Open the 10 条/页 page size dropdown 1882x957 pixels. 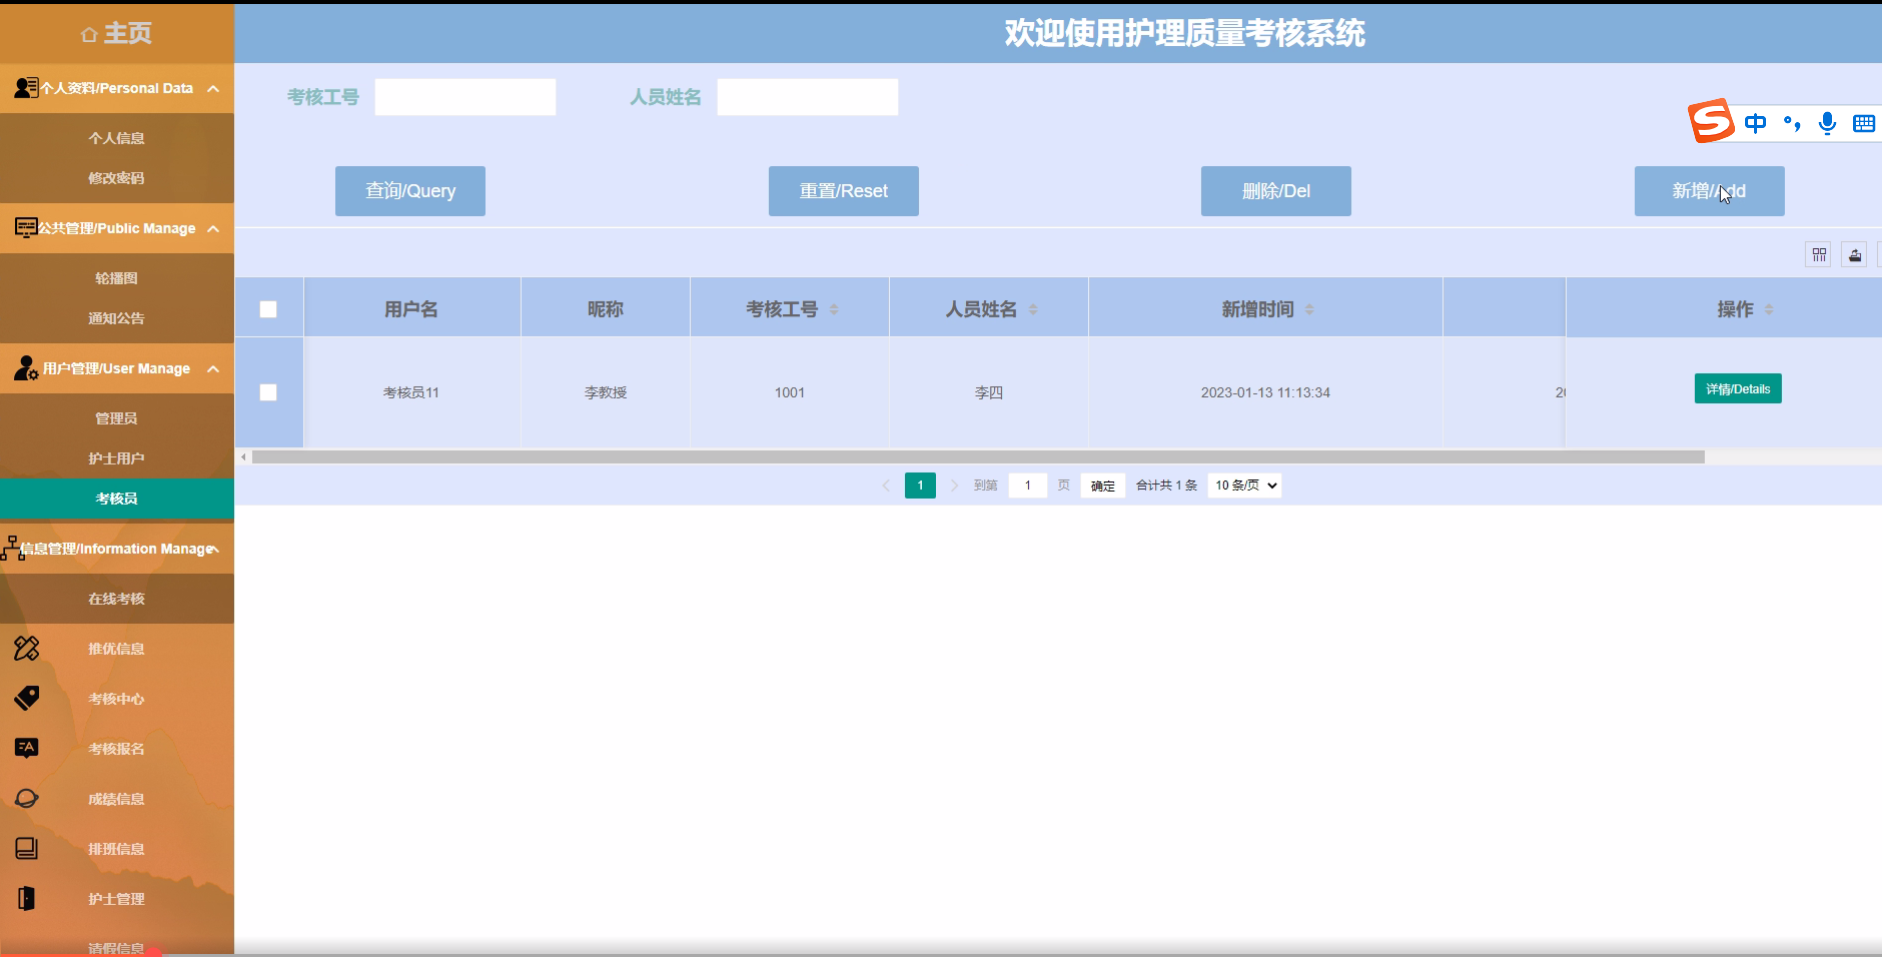tap(1244, 485)
